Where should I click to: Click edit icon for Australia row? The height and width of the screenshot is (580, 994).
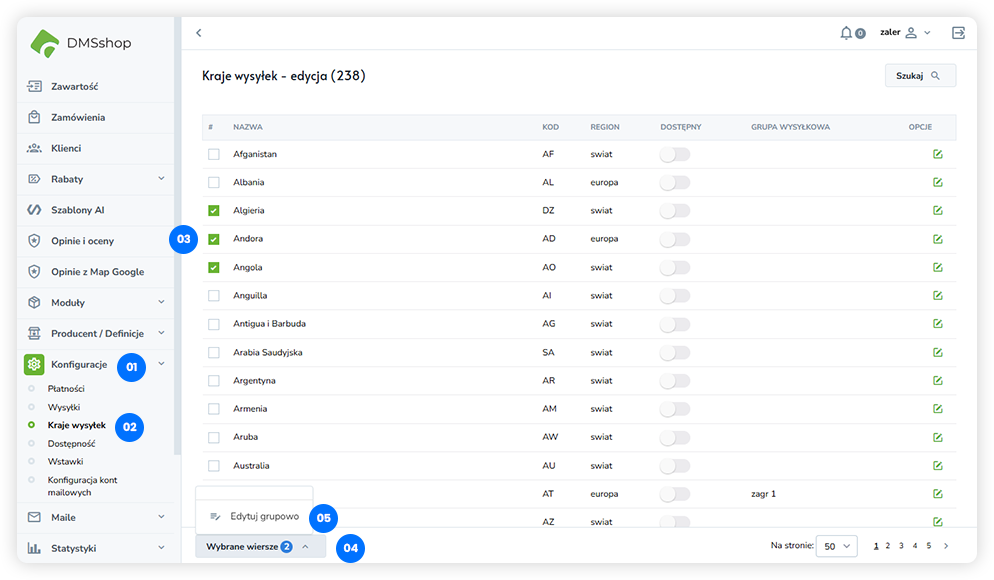[937, 466]
